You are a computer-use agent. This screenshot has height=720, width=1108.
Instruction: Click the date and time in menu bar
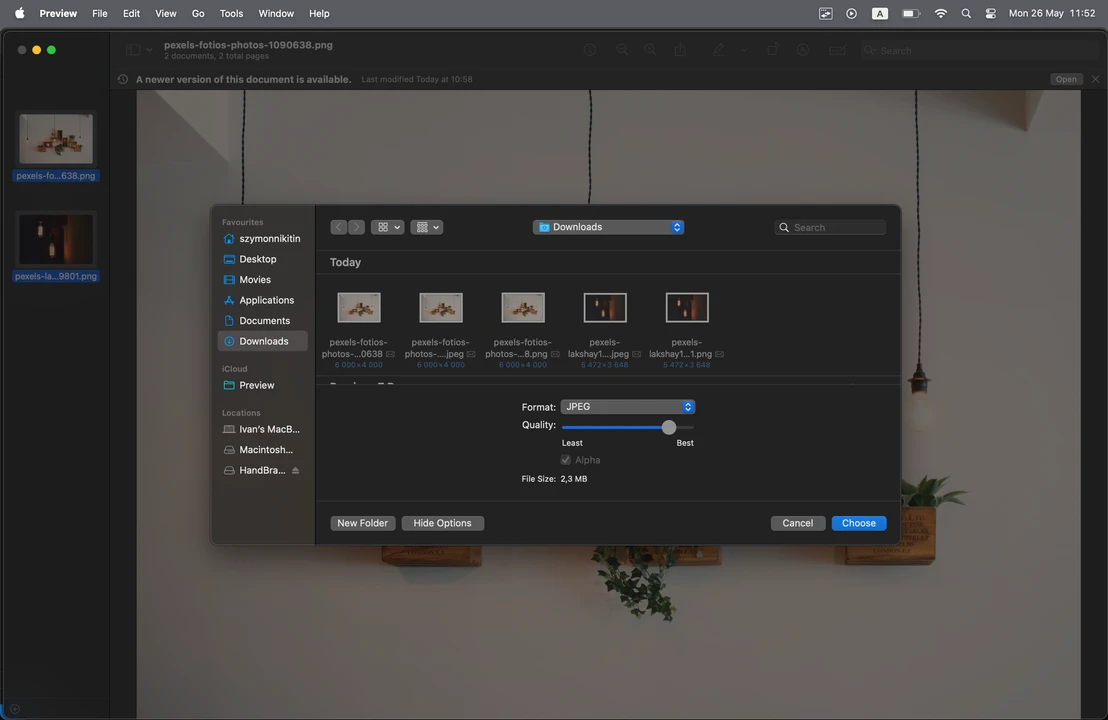[1051, 13]
